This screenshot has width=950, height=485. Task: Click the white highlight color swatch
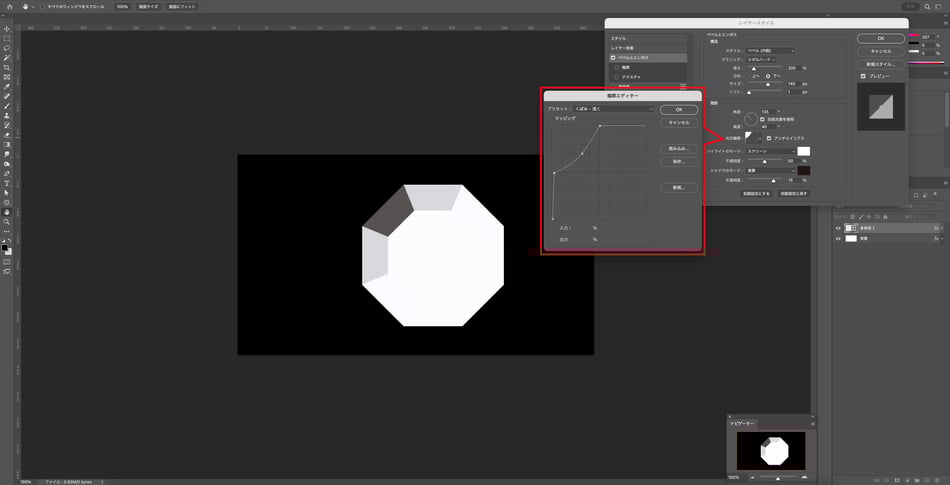(803, 151)
